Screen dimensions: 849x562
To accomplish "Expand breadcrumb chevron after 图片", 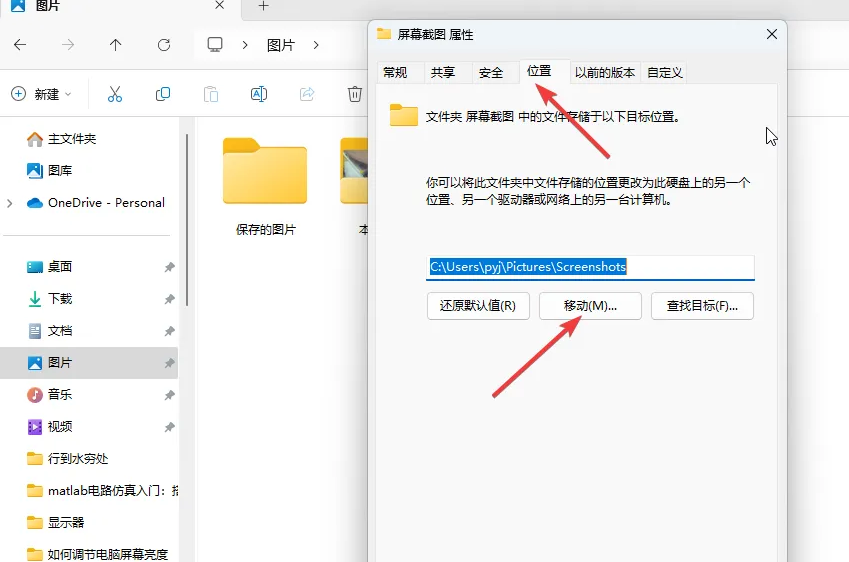I will pos(316,45).
